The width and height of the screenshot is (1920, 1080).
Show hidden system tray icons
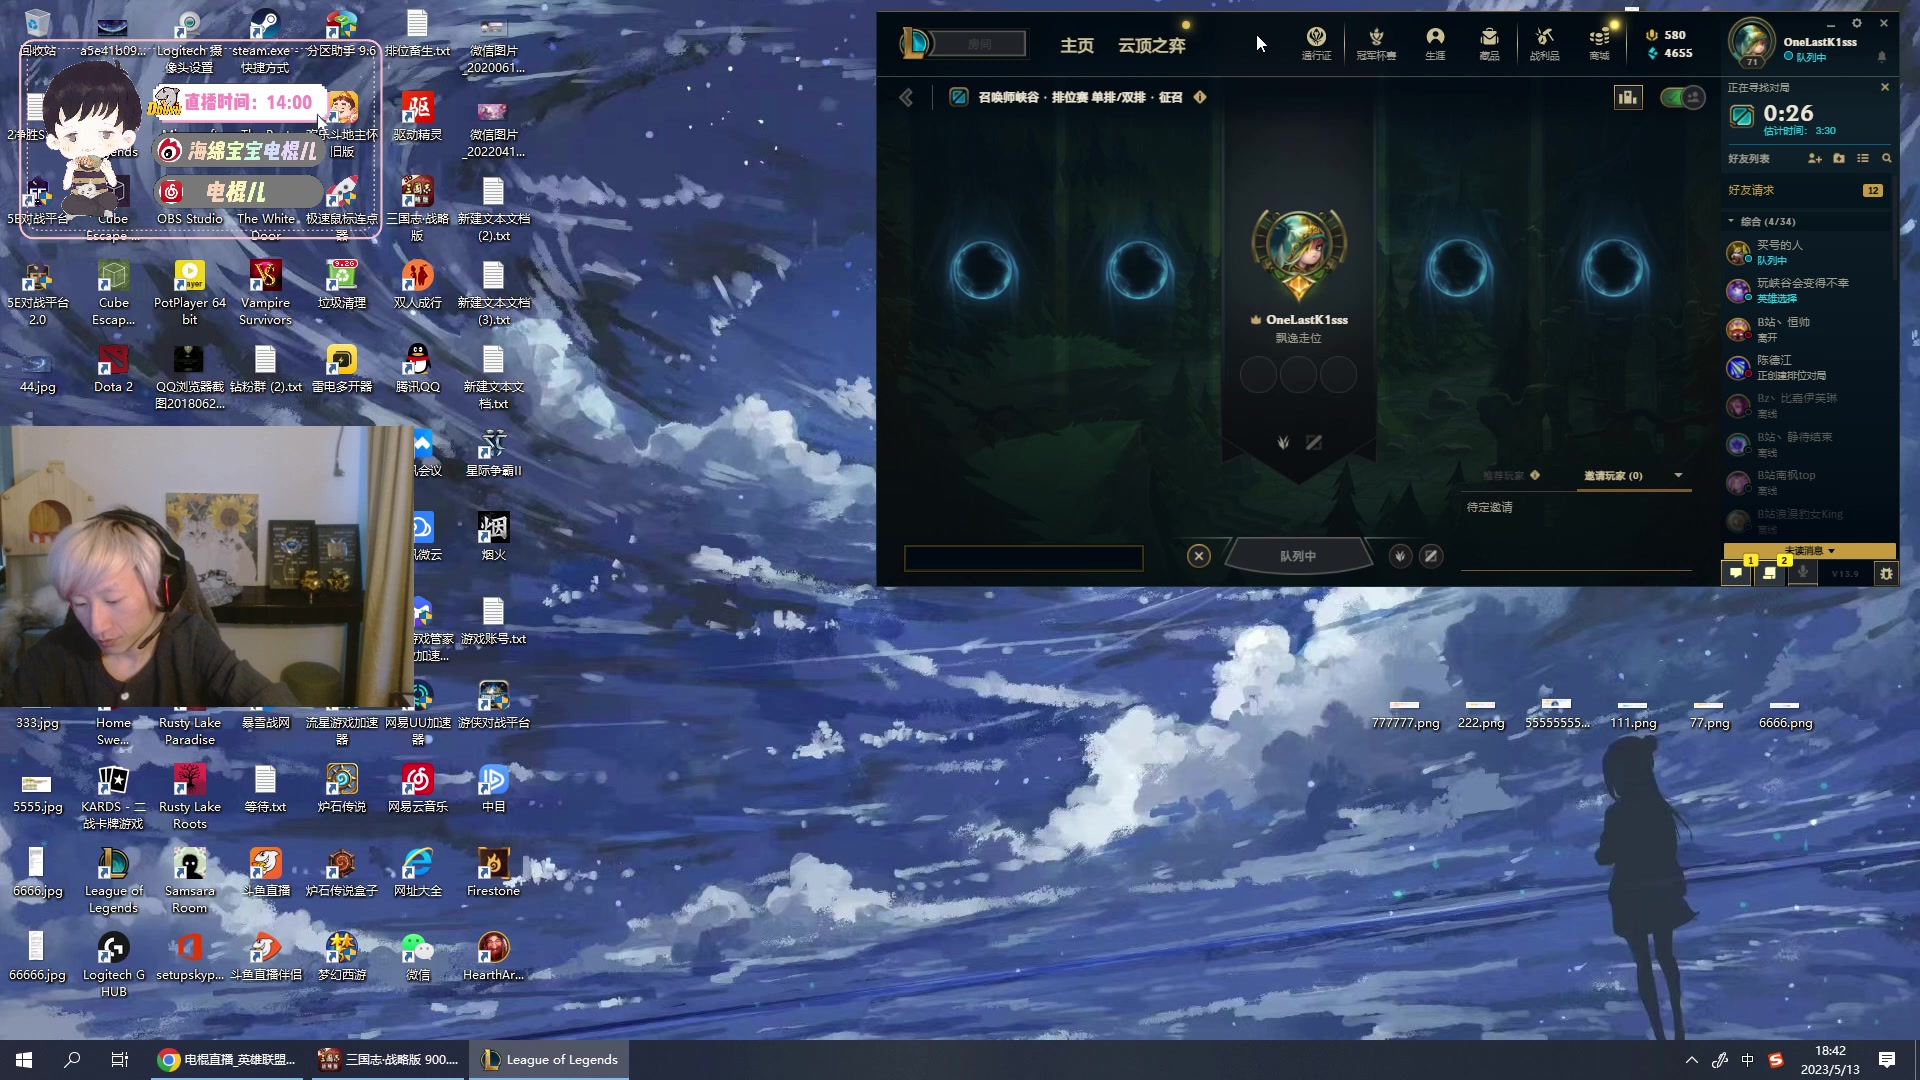[1691, 1060]
